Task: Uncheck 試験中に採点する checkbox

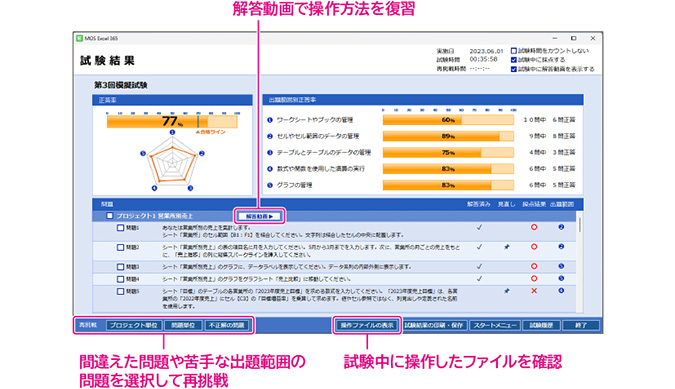Action: click(x=514, y=60)
